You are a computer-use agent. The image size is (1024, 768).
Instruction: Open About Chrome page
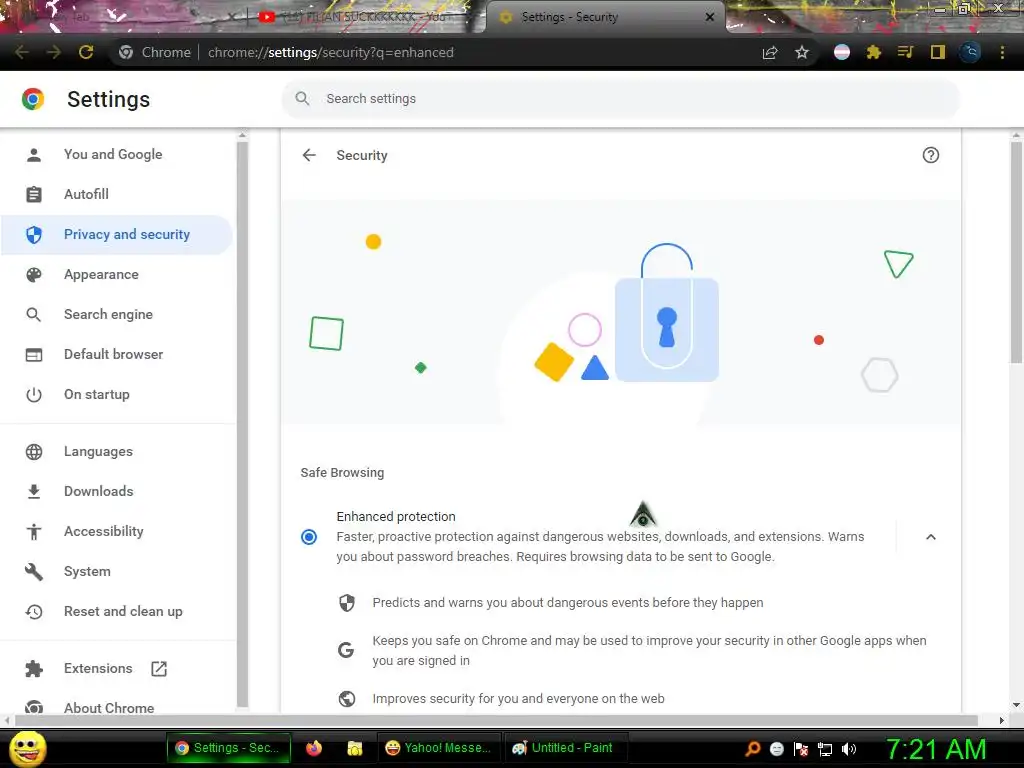coord(109,707)
